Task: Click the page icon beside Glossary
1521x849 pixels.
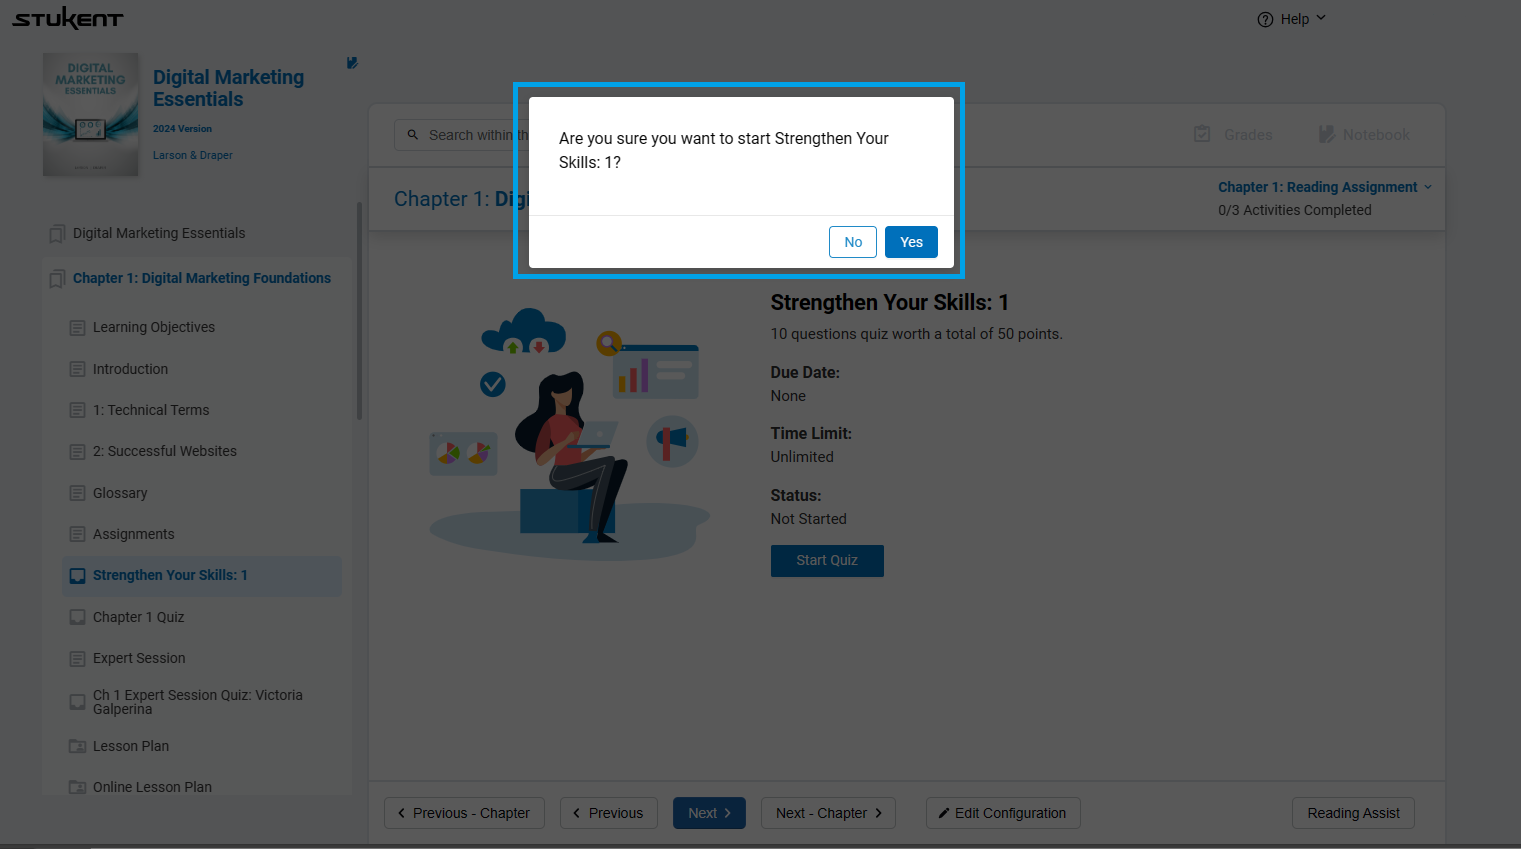Action: point(77,493)
